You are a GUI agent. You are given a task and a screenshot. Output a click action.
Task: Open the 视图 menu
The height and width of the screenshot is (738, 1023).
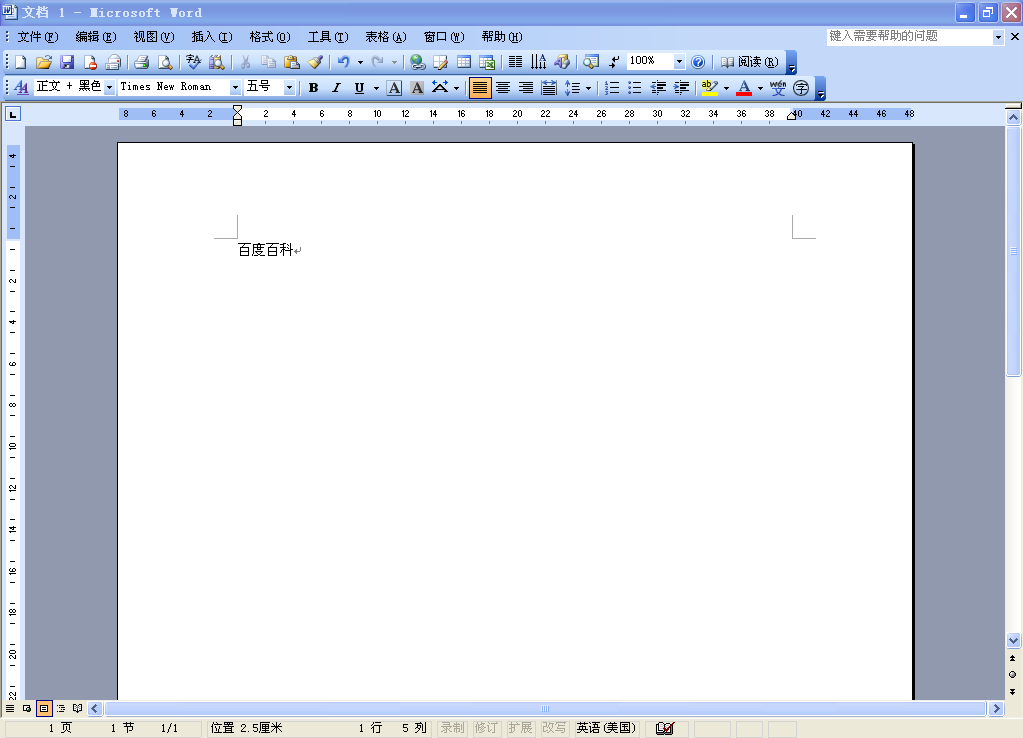coord(154,37)
